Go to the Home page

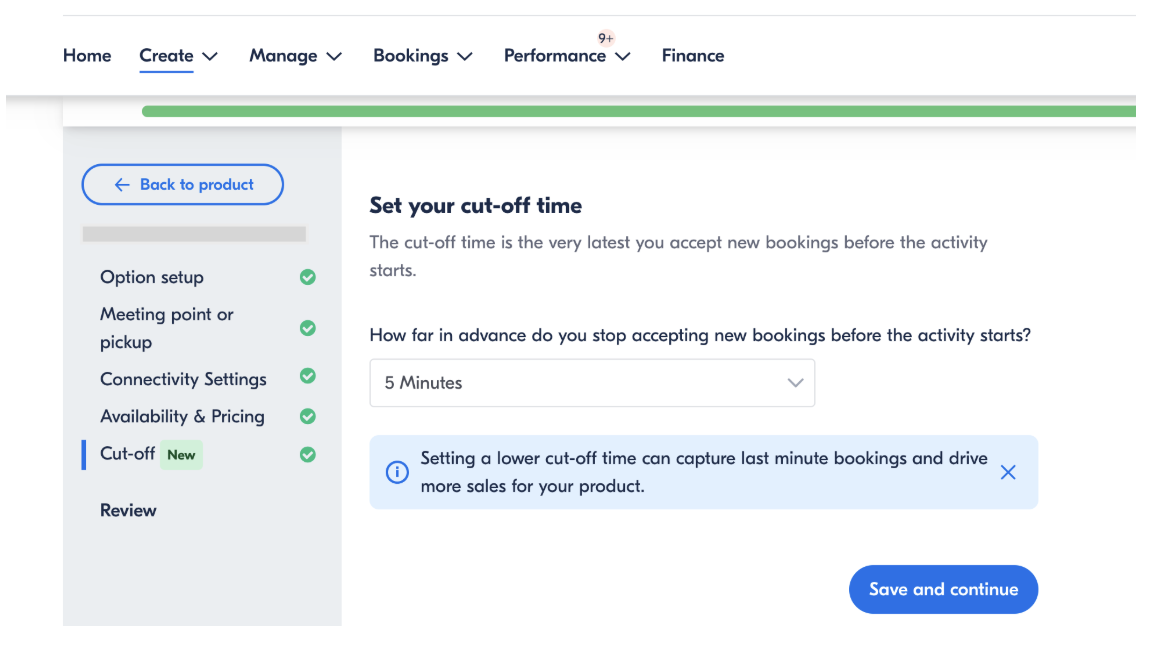click(87, 56)
